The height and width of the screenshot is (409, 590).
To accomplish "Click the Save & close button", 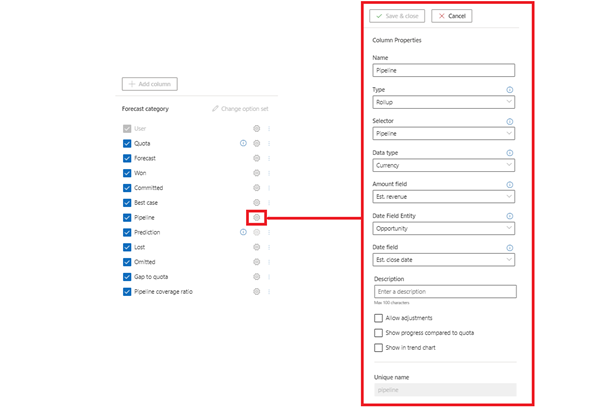I will click(x=397, y=16).
